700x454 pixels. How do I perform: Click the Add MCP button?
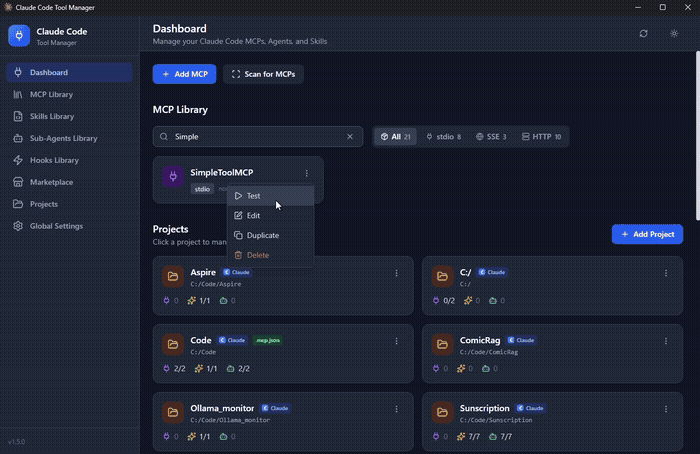coord(184,74)
